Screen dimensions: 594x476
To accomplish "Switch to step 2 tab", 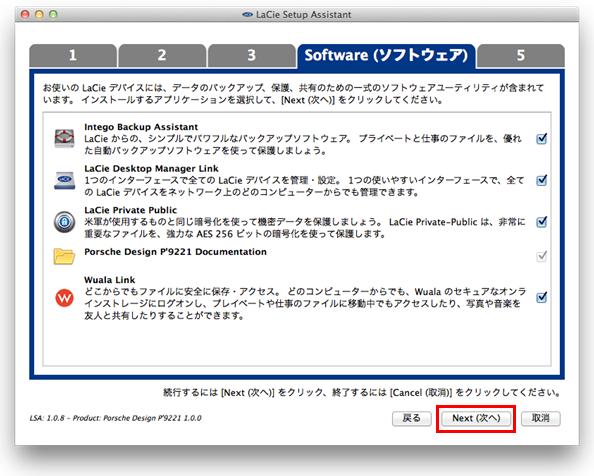I will 162,56.
